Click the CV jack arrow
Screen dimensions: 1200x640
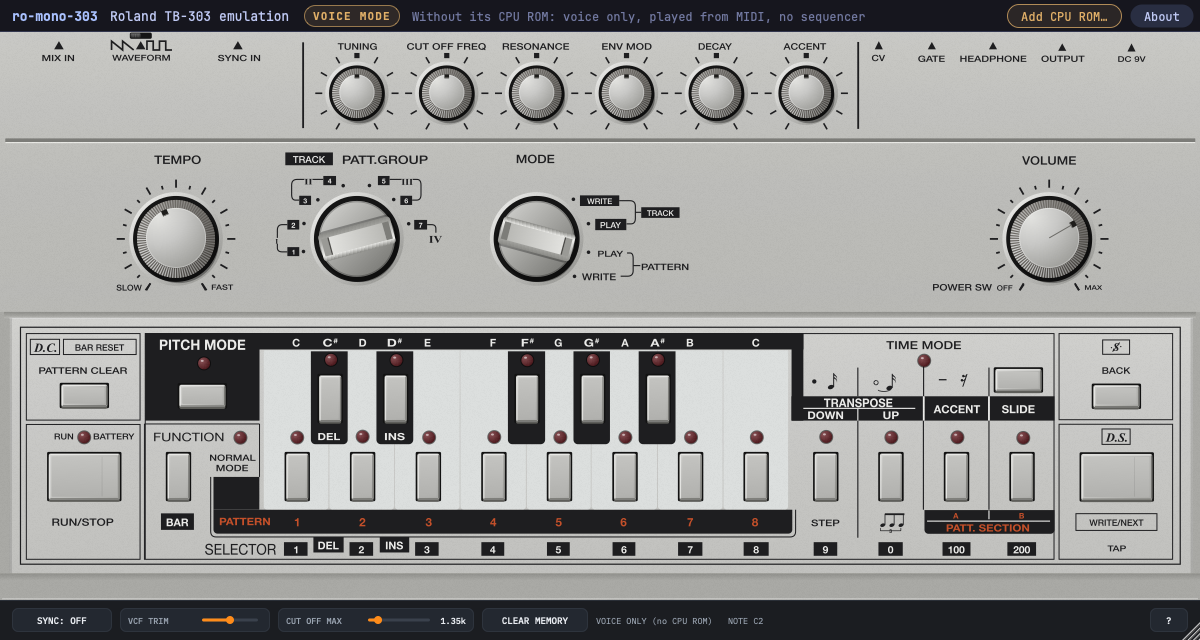(x=878, y=45)
